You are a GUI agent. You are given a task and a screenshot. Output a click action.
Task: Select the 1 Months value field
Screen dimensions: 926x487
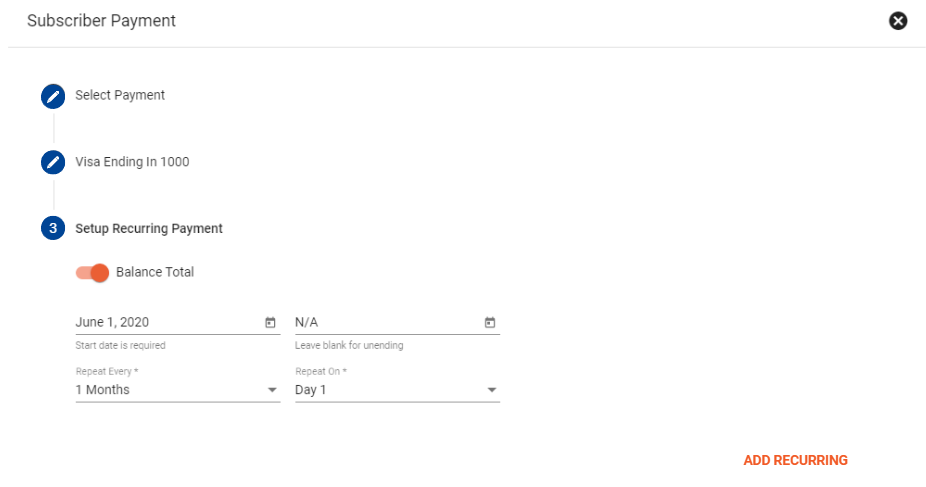(x=178, y=390)
